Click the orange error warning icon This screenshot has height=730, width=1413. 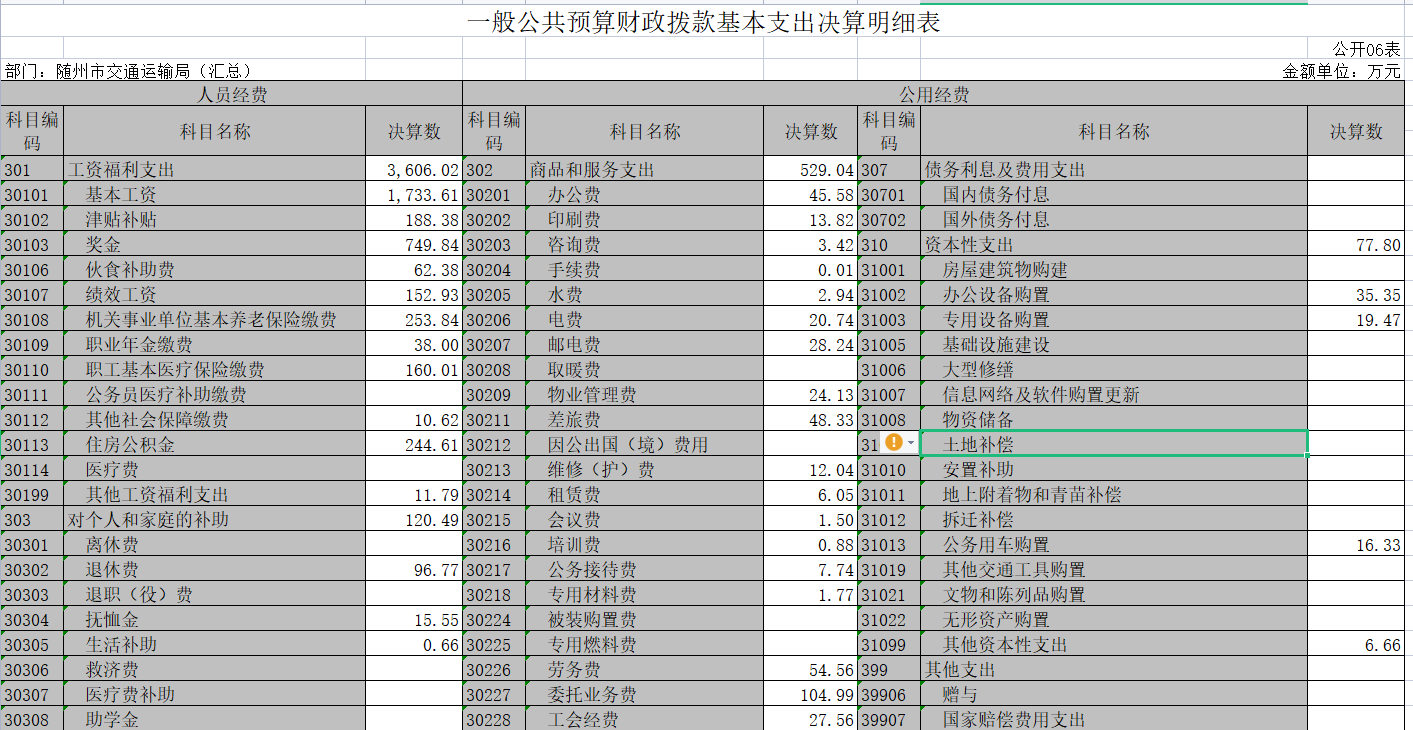coord(894,442)
